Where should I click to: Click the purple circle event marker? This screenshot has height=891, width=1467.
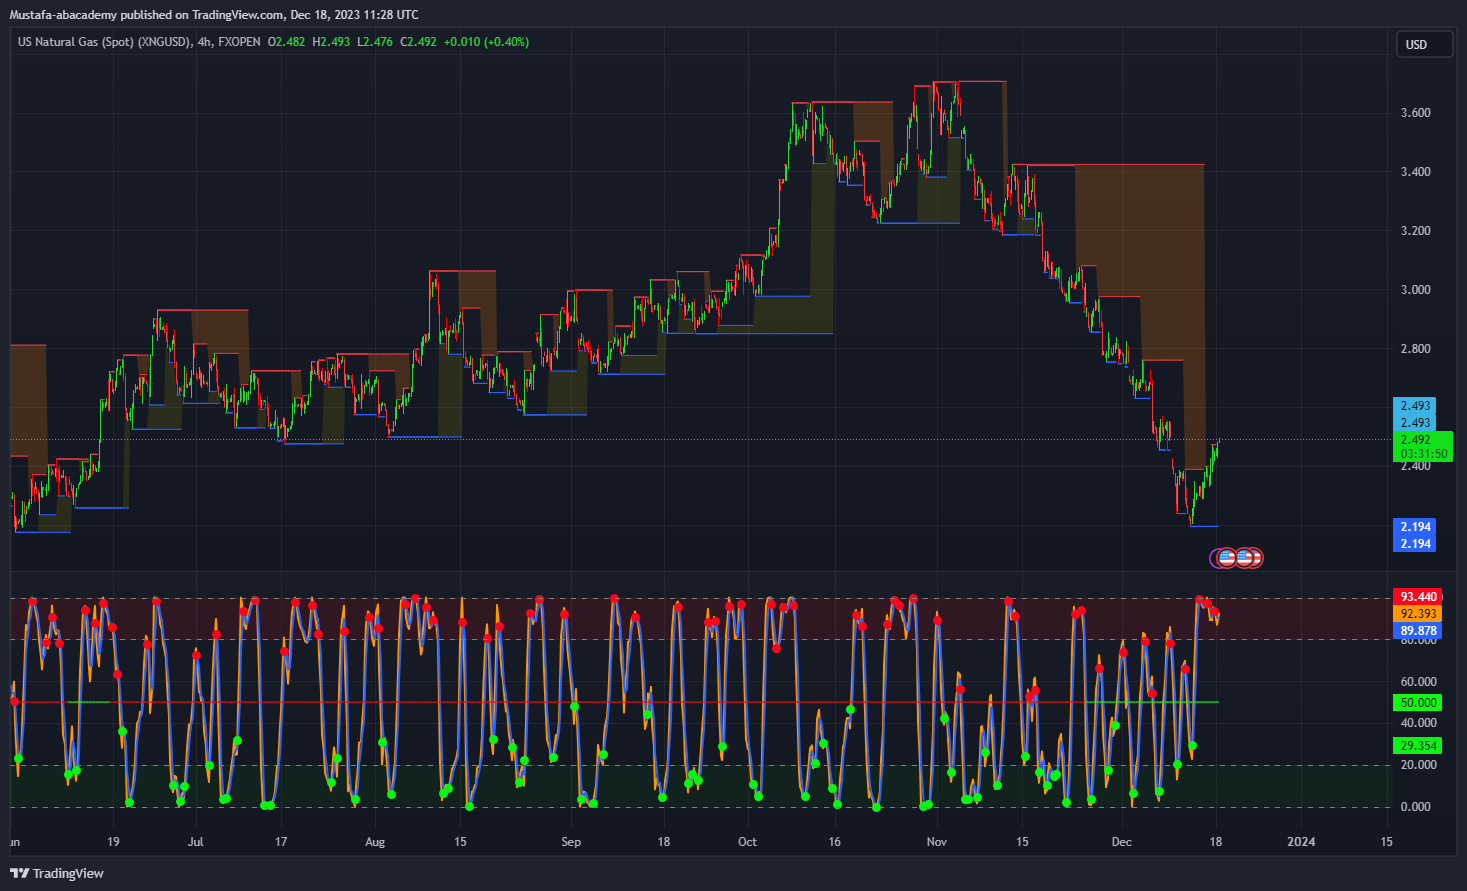[1216, 558]
